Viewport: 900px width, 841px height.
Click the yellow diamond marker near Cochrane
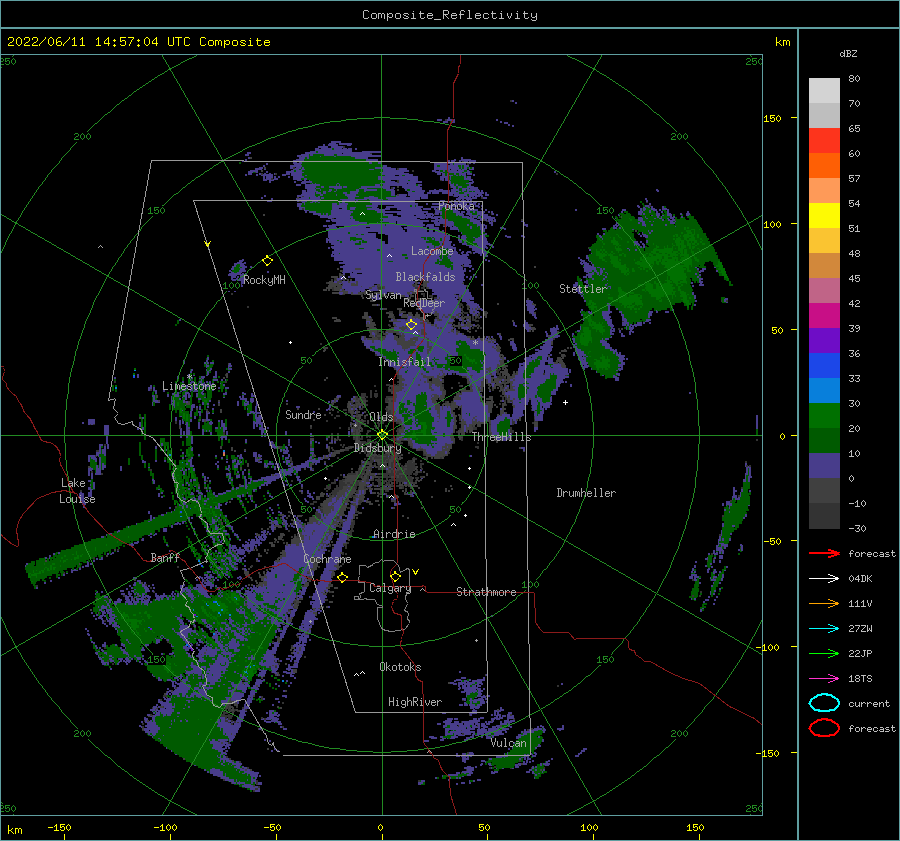pyautogui.click(x=343, y=577)
